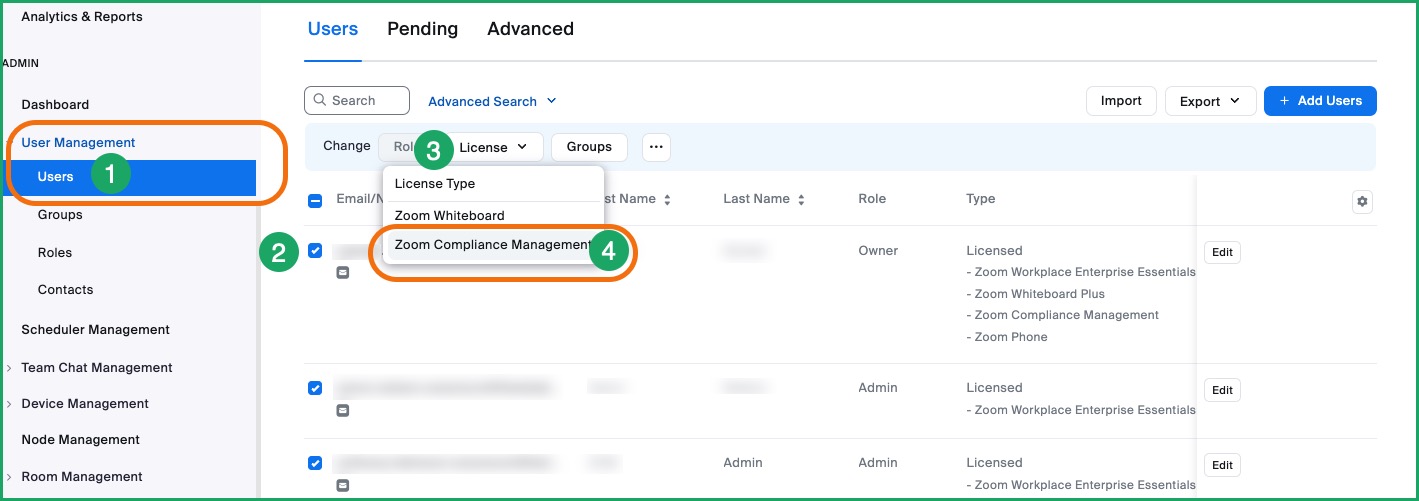
Task: Uncheck the Owner user row checkbox
Action: pos(315,251)
